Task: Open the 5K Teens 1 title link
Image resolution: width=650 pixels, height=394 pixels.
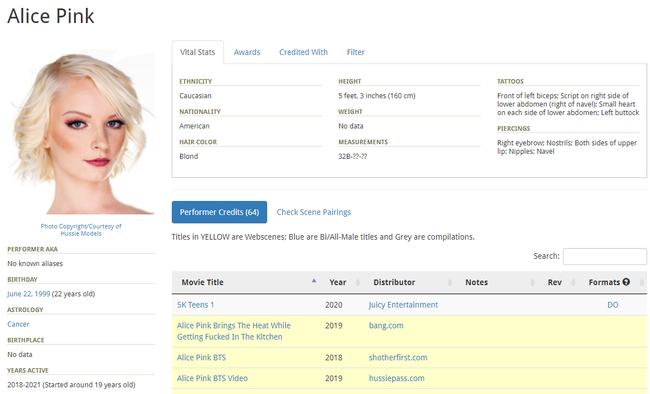Action: [x=196, y=305]
